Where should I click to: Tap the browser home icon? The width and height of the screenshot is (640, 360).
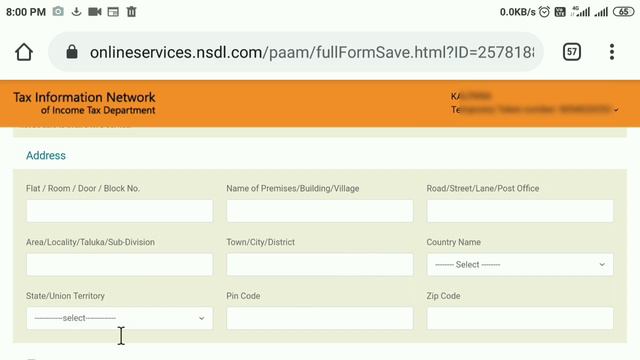point(24,52)
